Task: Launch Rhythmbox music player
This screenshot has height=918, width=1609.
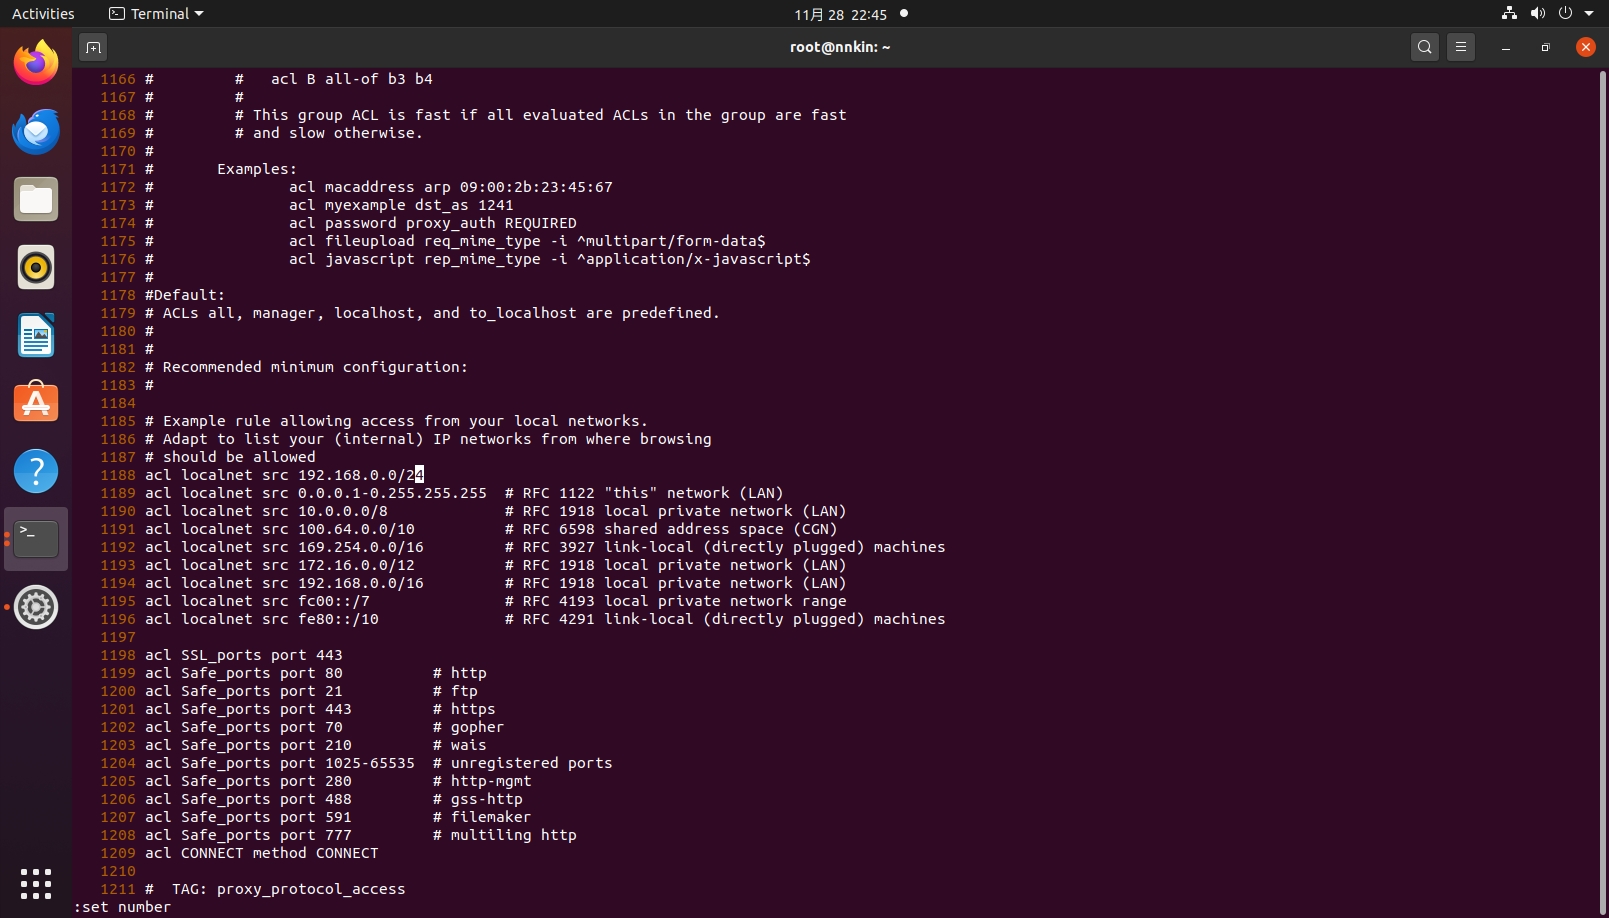Action: point(36,268)
